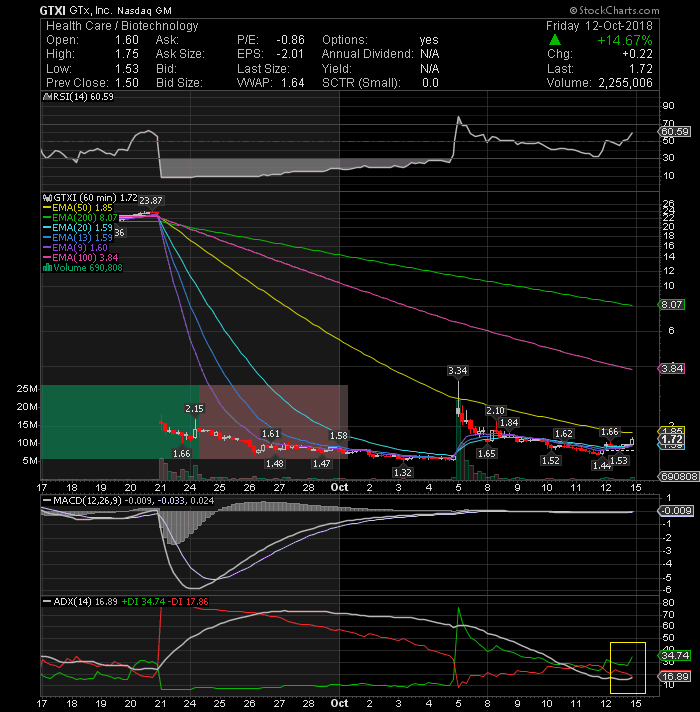The width and height of the screenshot is (700, 712).
Task: Click the green EMA(200) line swatch
Action: [x=47, y=218]
